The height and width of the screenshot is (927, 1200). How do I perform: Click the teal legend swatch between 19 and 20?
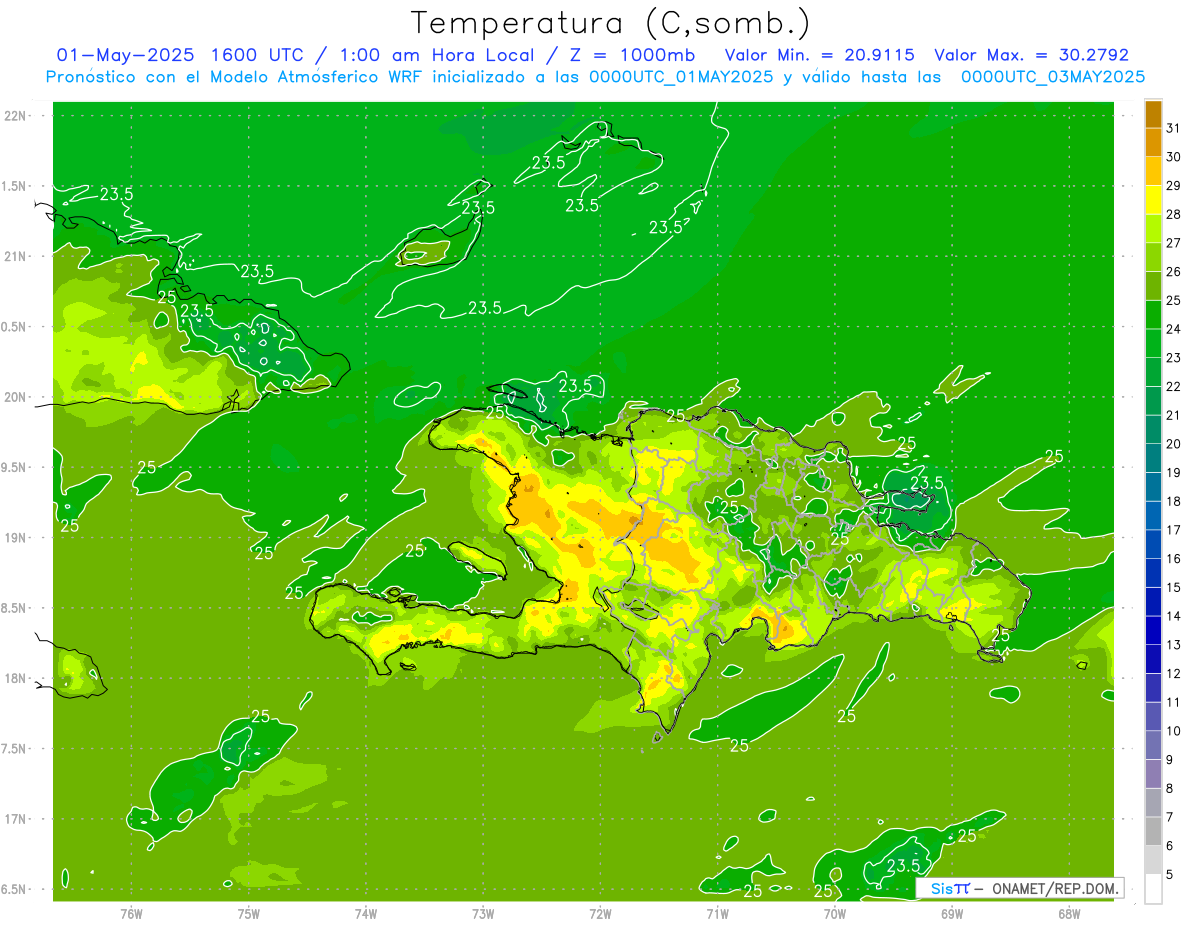point(1153,458)
